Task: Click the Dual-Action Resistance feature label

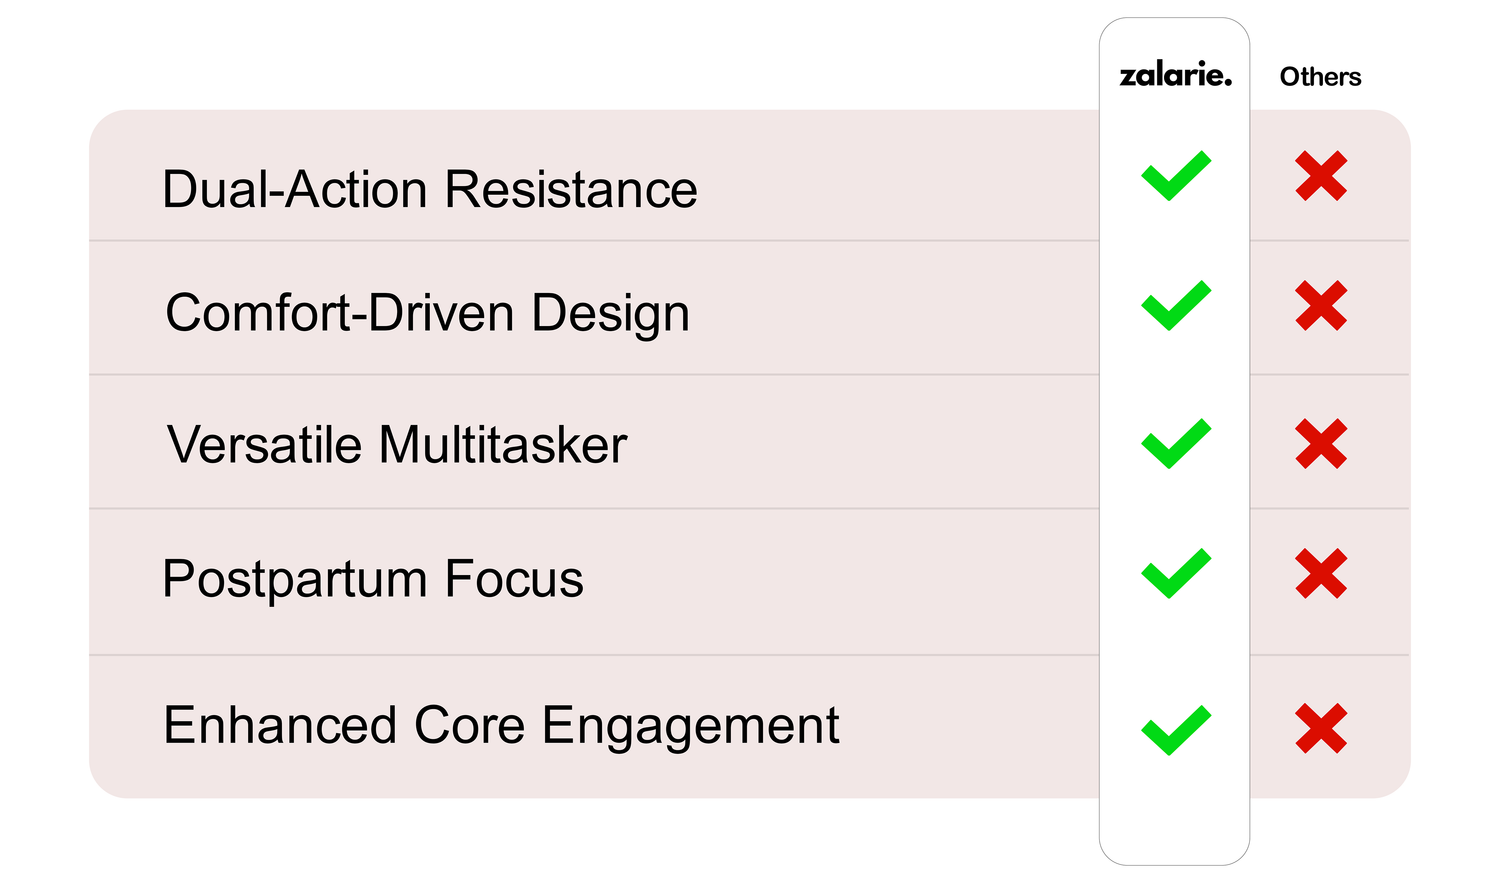Action: point(429,189)
